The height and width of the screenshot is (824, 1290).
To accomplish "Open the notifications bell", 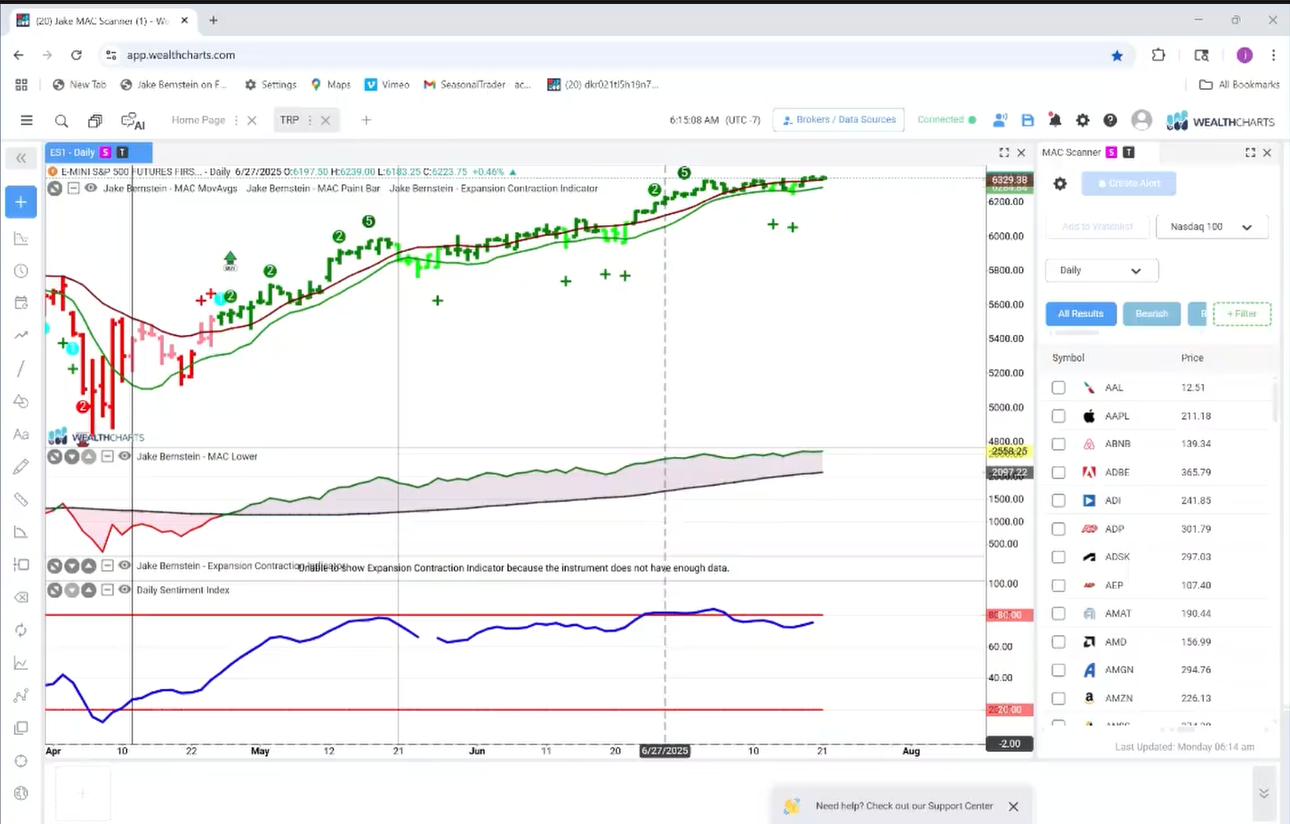I will click(x=1055, y=120).
